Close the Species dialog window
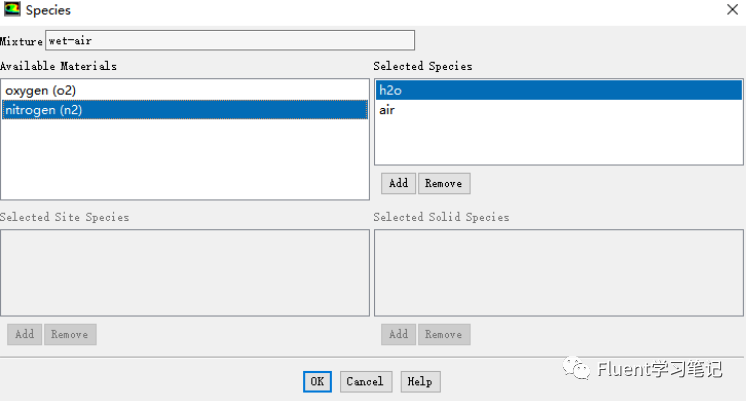 pyautogui.click(x=732, y=10)
